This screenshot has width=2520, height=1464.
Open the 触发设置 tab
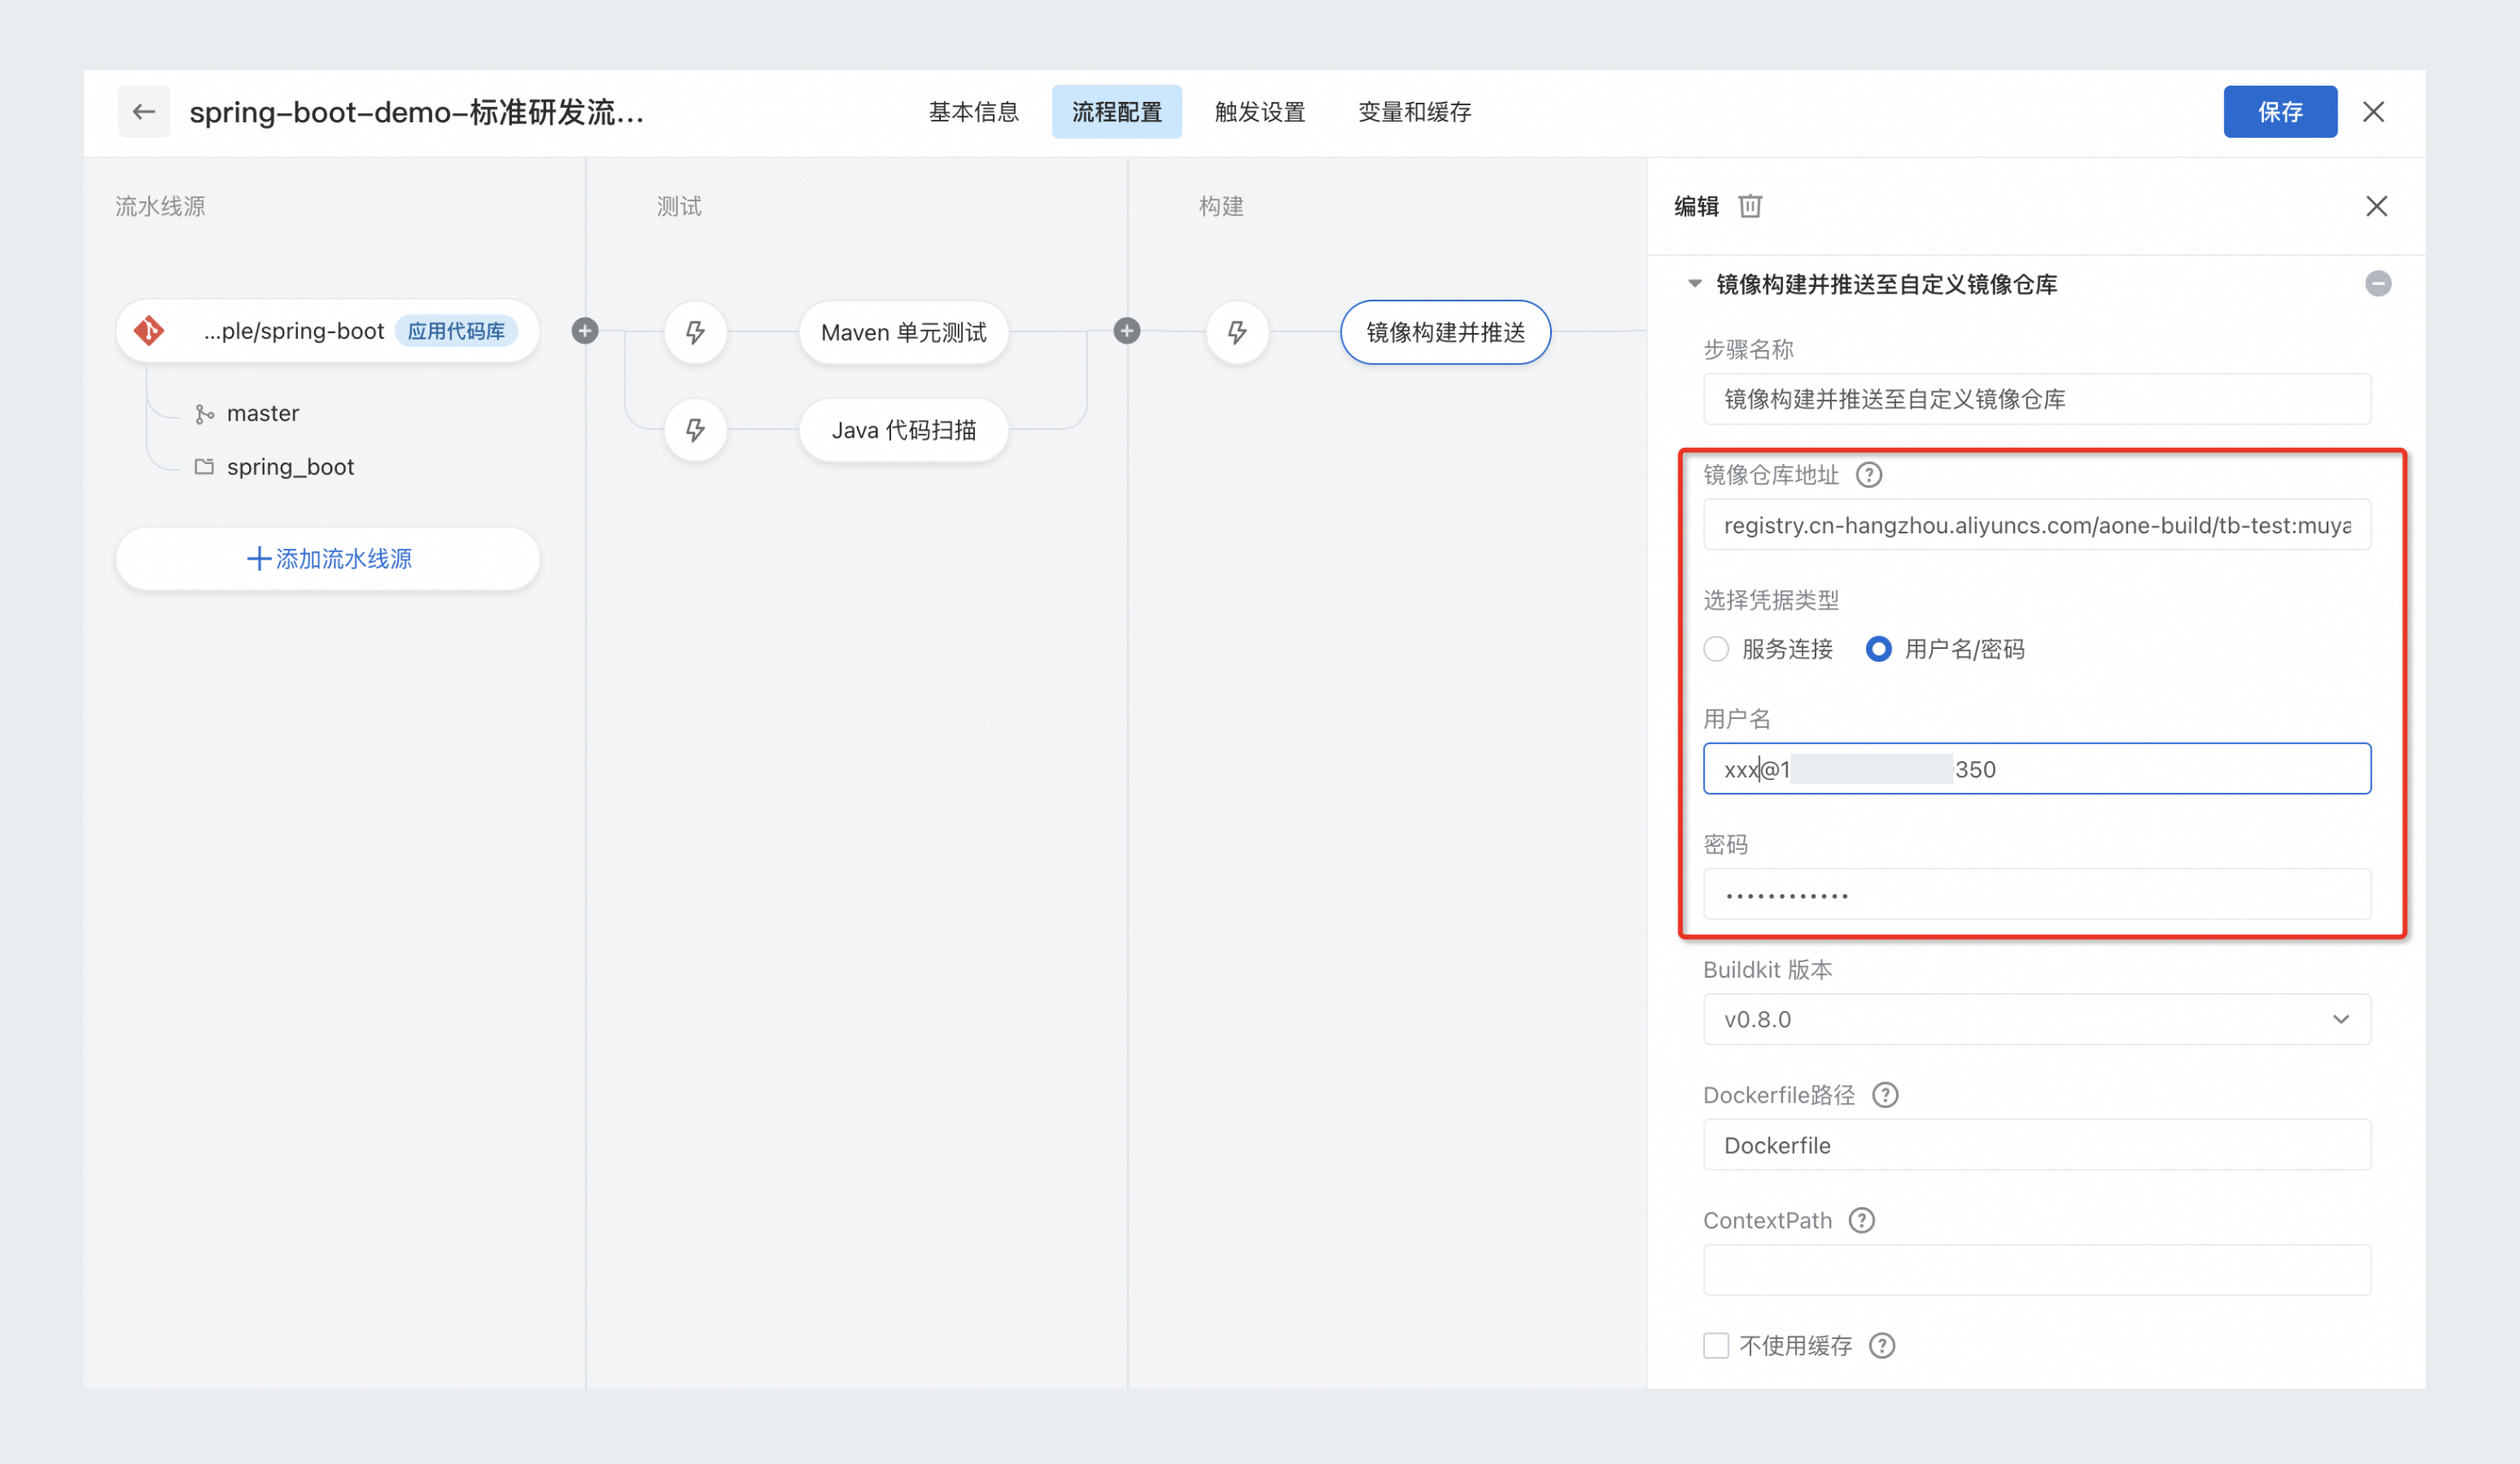(x=1259, y=112)
